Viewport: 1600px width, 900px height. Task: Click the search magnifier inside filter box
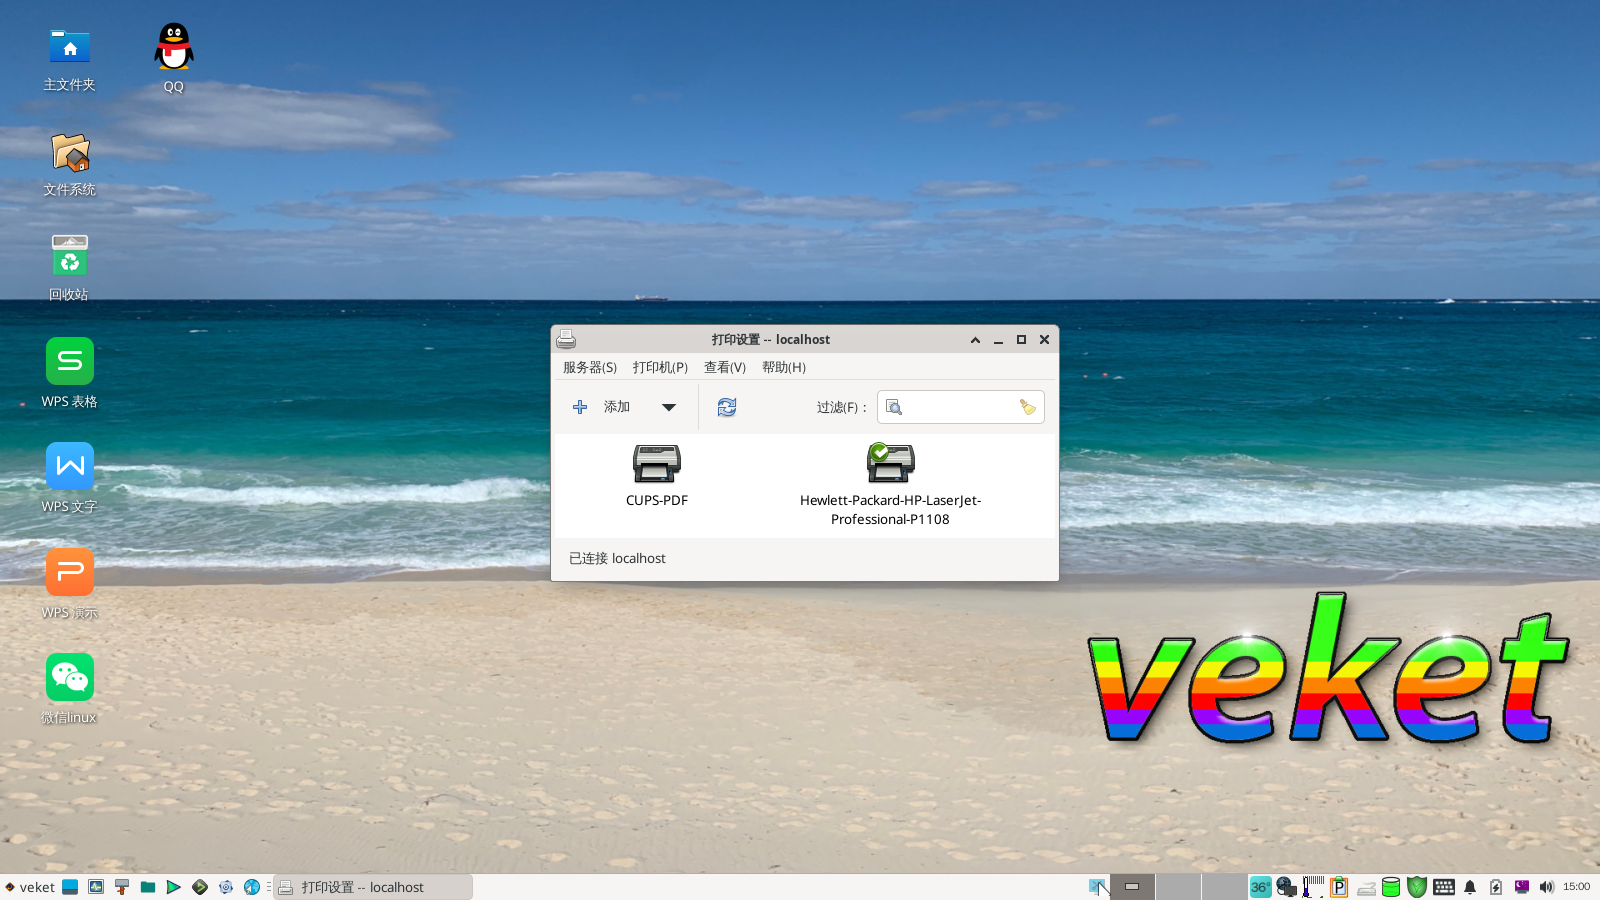point(894,407)
